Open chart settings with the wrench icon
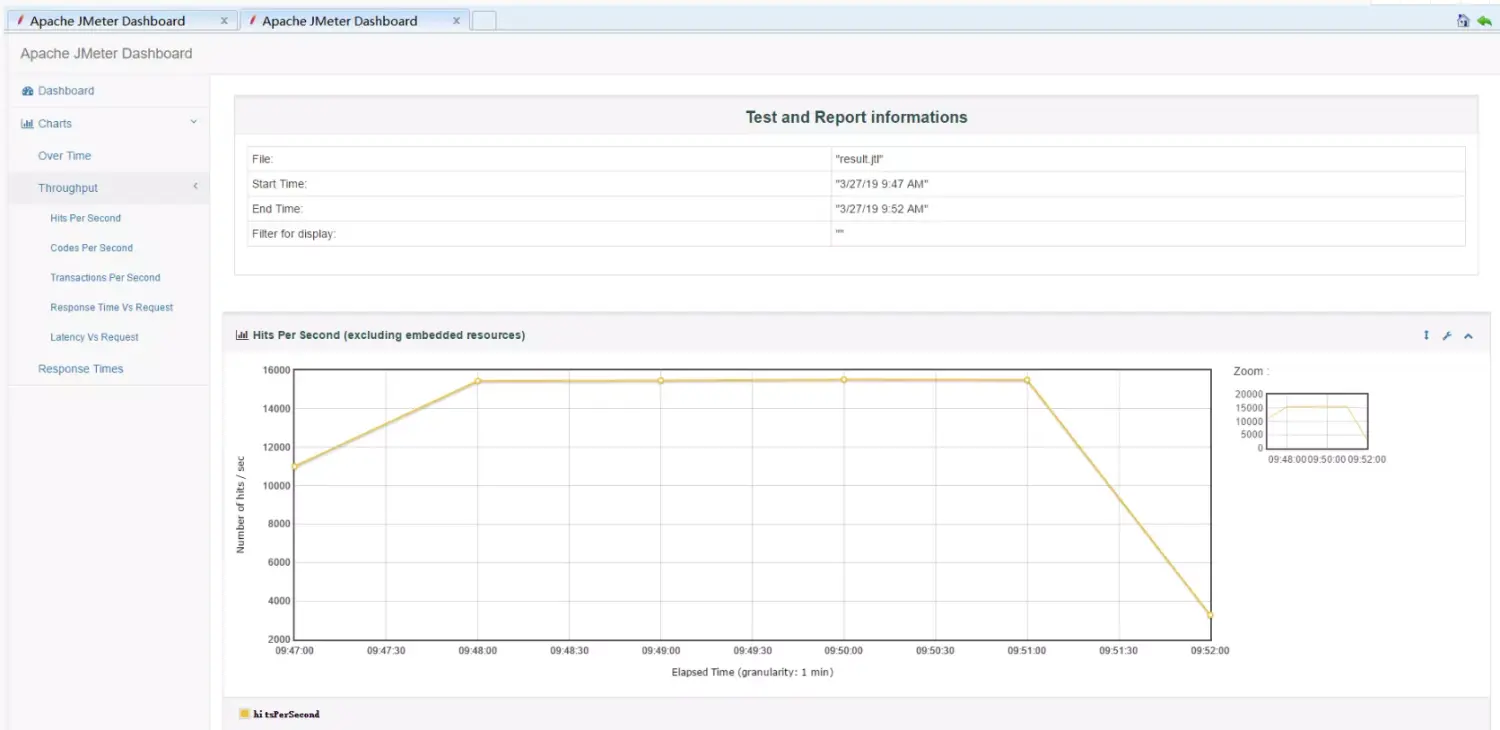Viewport: 1500px width, 730px height. (1446, 336)
